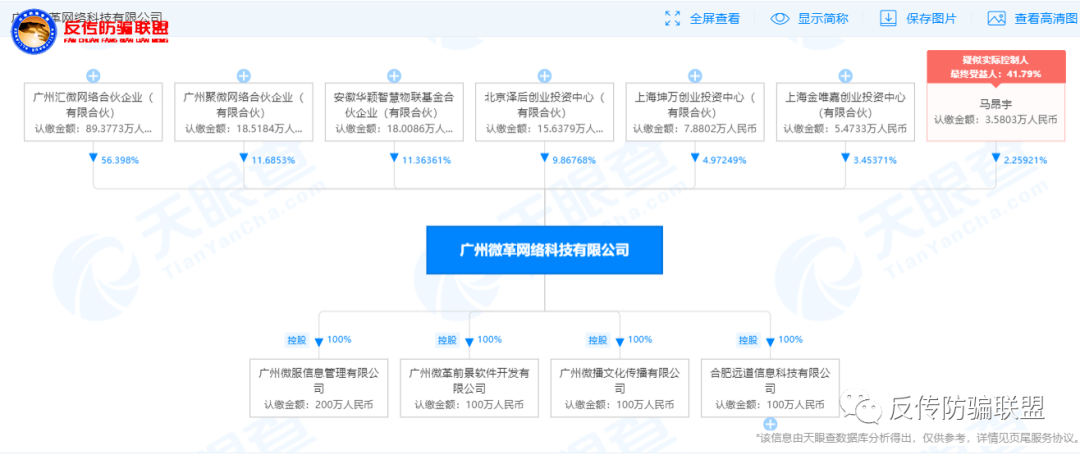Open subsidiary 广州微革前景软件开发有限公司
The image size is (1080, 455).
[x=469, y=388]
